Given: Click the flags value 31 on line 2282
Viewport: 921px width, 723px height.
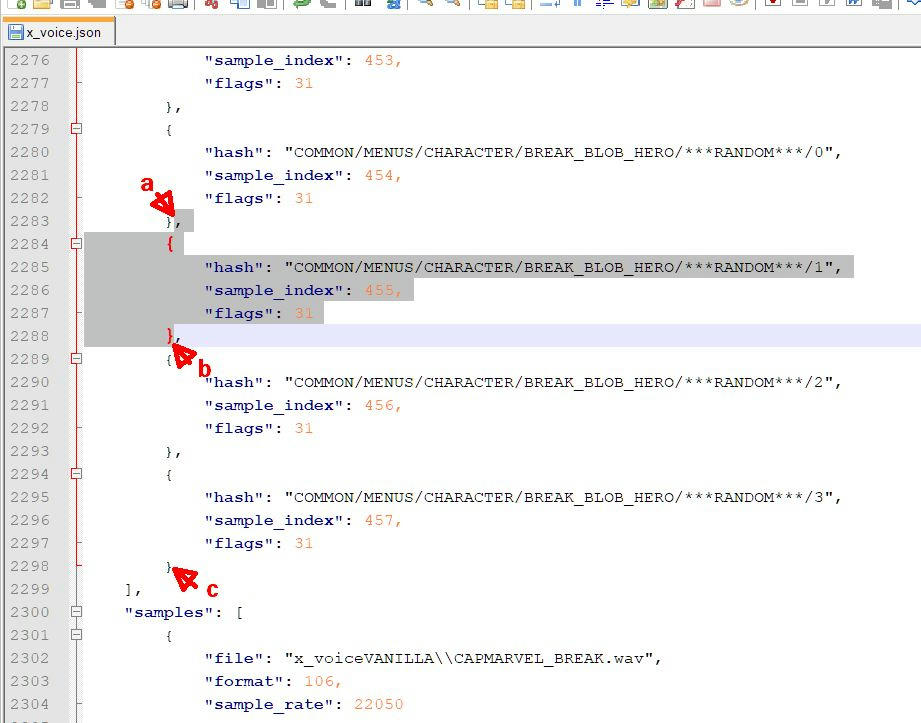Looking at the screenshot, I should tap(304, 199).
